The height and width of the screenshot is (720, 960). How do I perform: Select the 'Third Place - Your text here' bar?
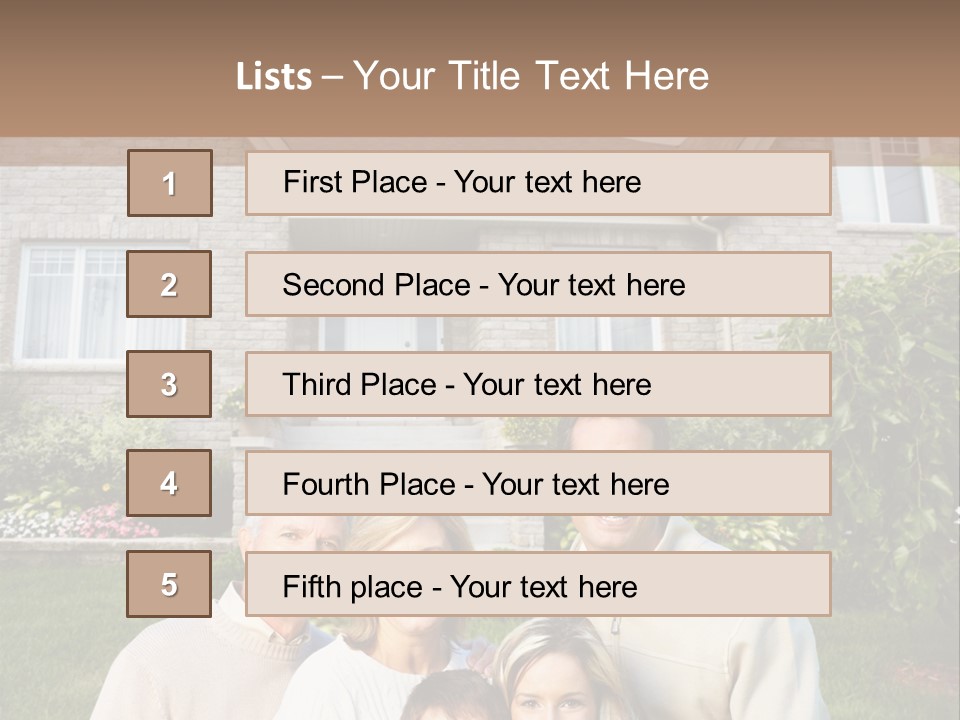click(538, 384)
